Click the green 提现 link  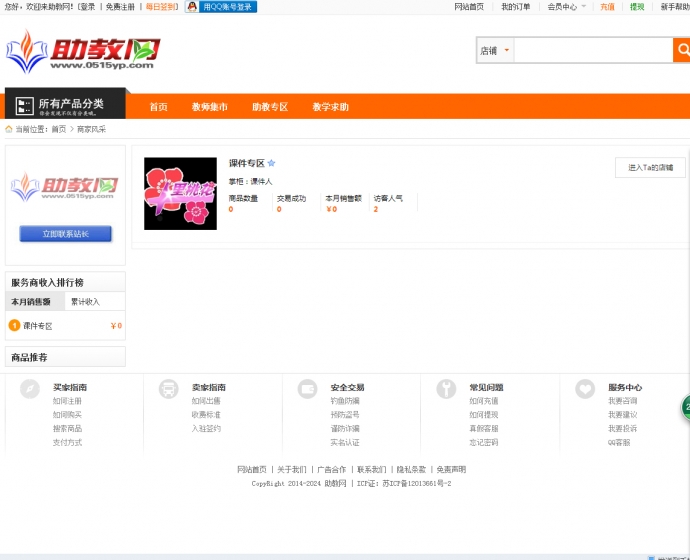point(637,7)
